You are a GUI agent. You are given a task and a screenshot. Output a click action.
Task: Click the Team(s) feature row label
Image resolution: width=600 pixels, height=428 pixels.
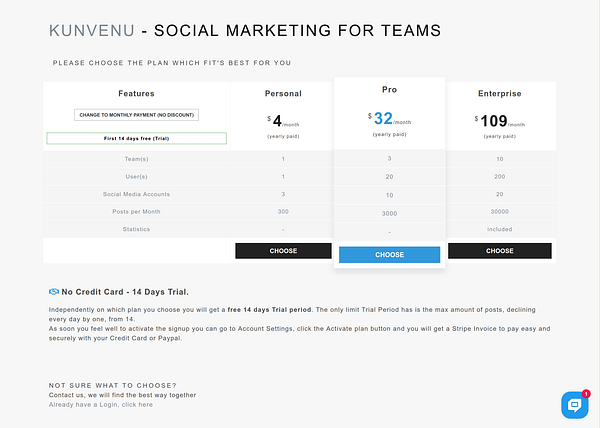click(137, 159)
